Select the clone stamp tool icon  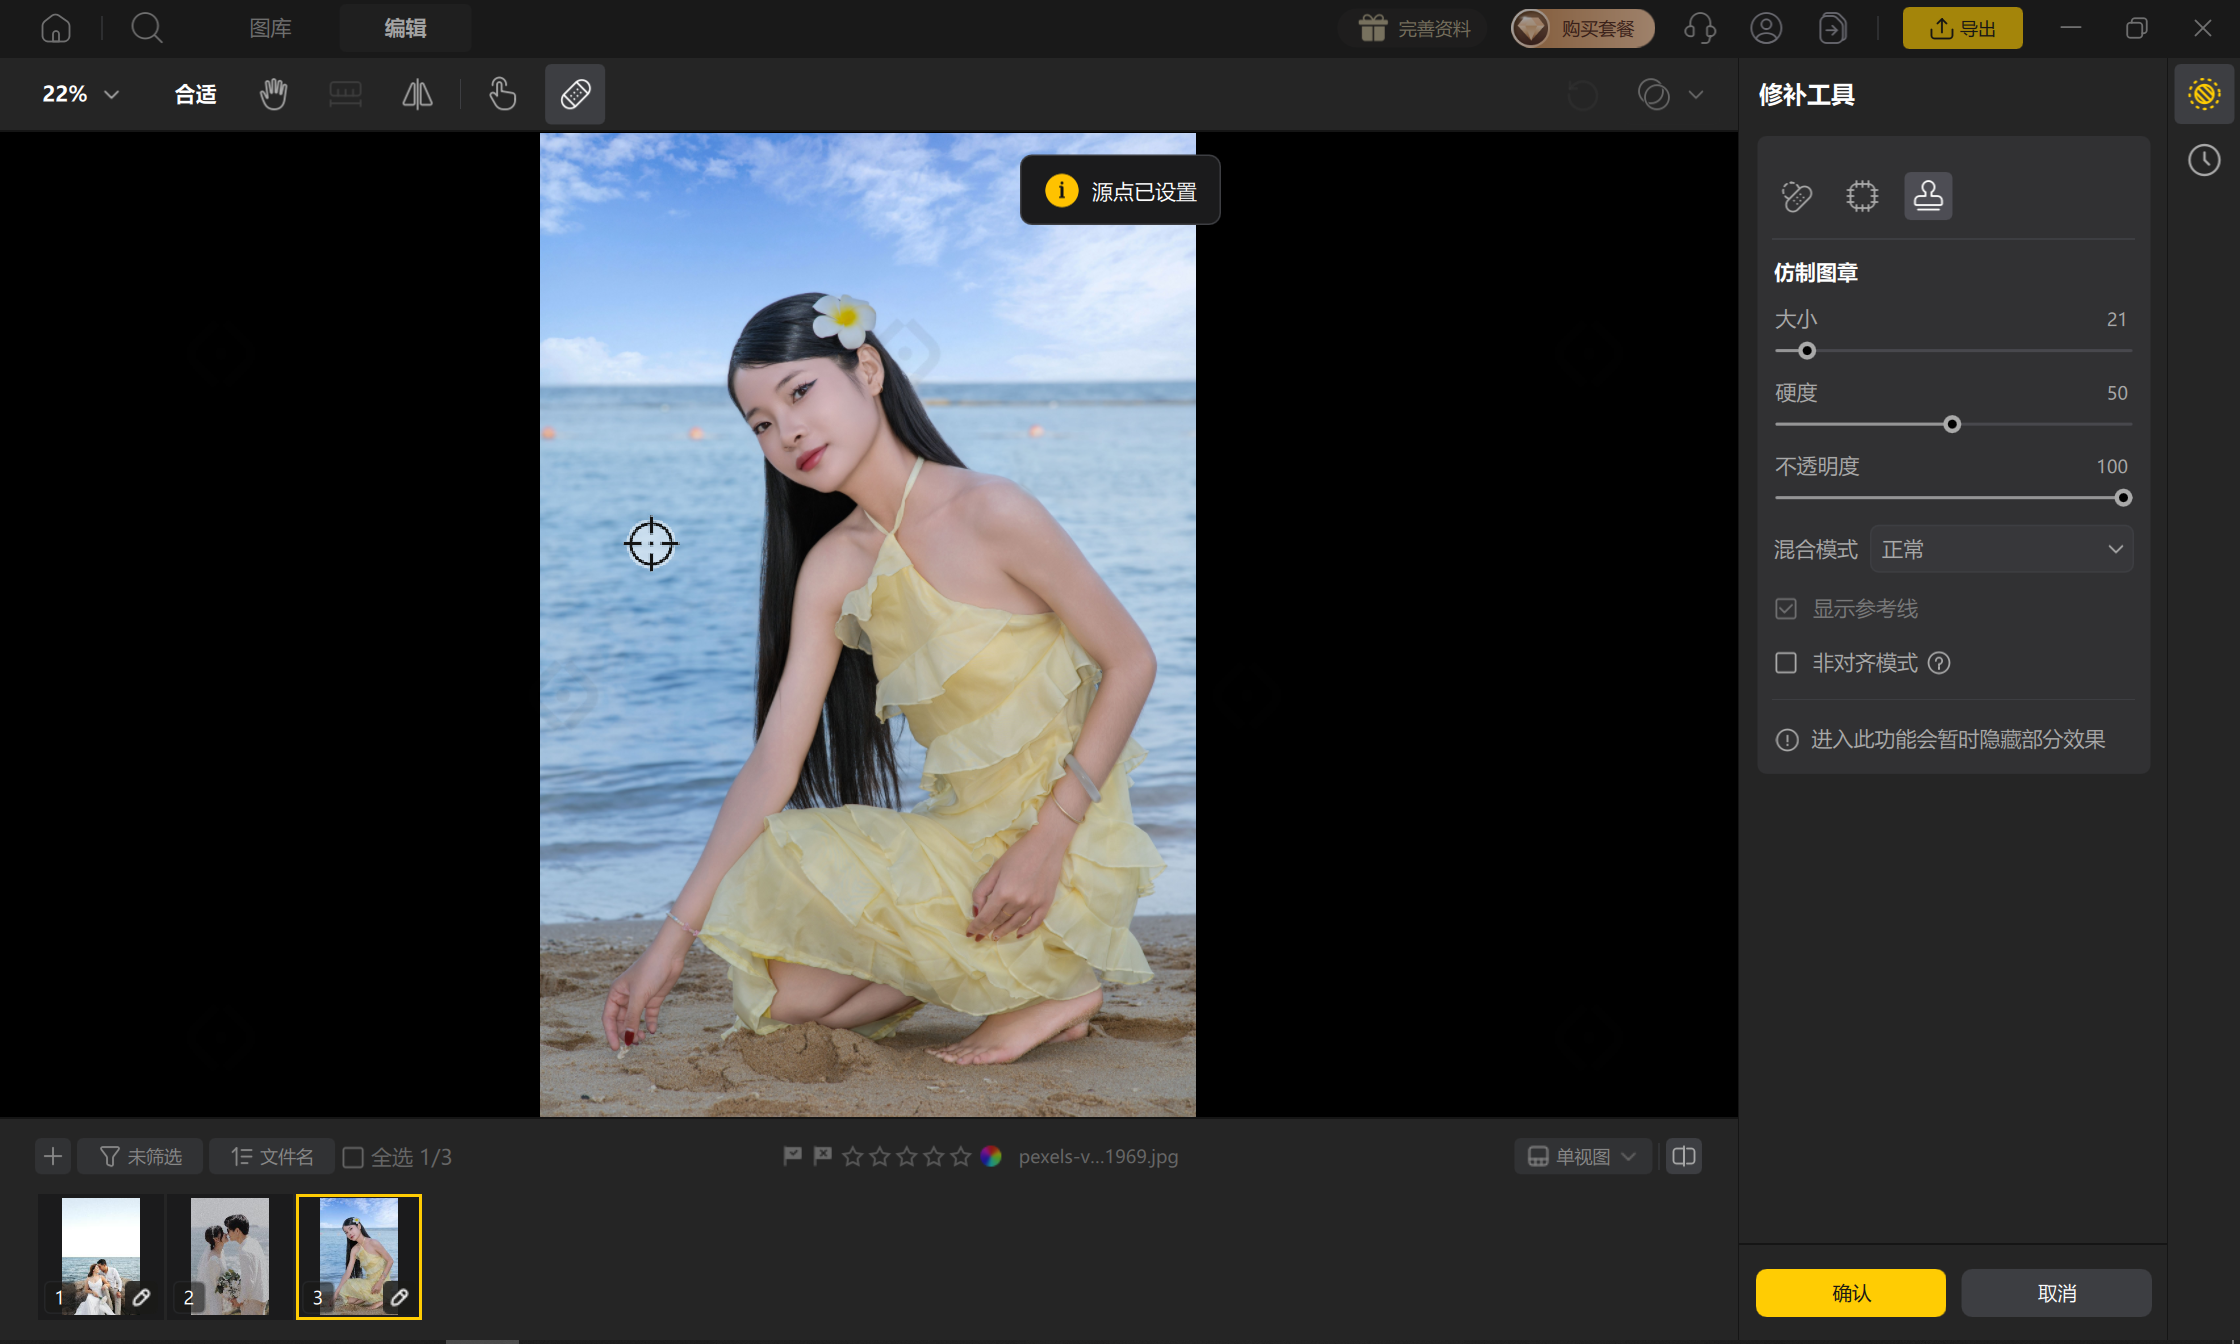point(1928,196)
